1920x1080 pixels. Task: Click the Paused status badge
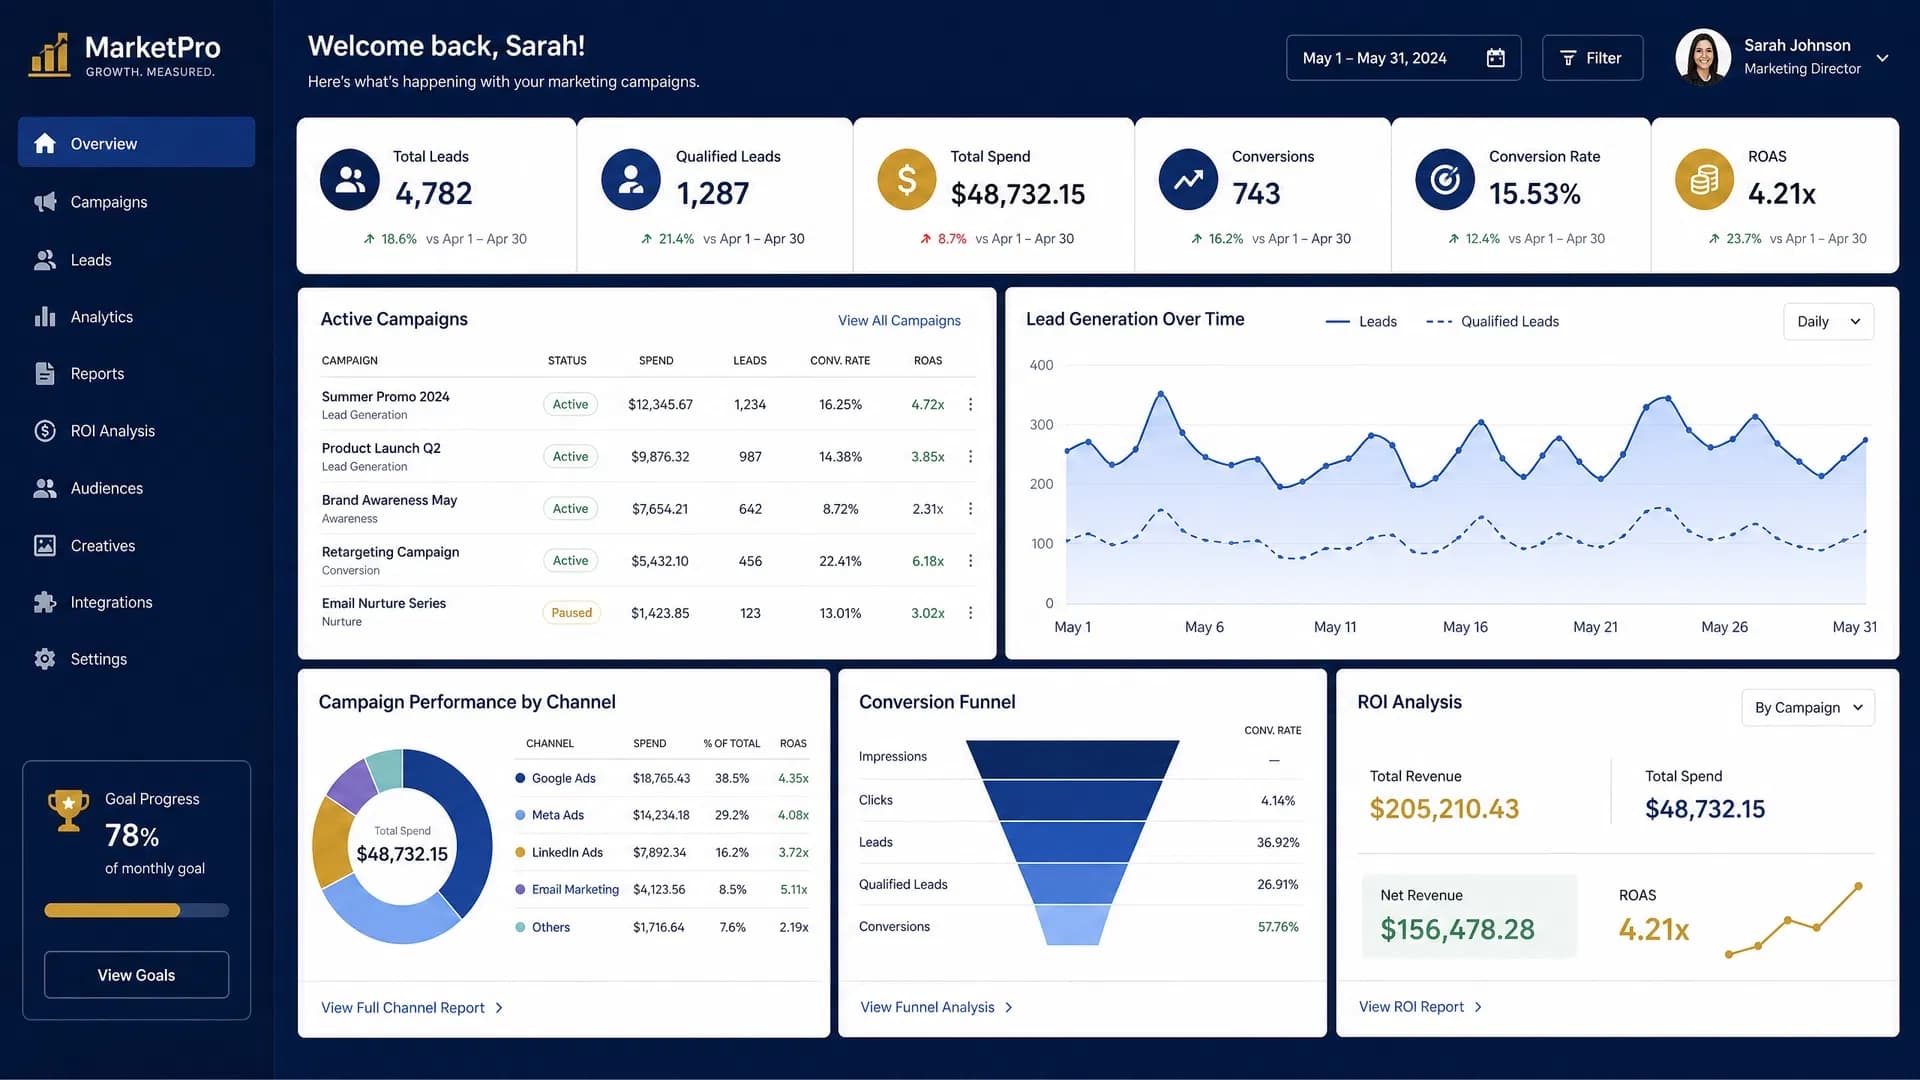click(x=571, y=613)
